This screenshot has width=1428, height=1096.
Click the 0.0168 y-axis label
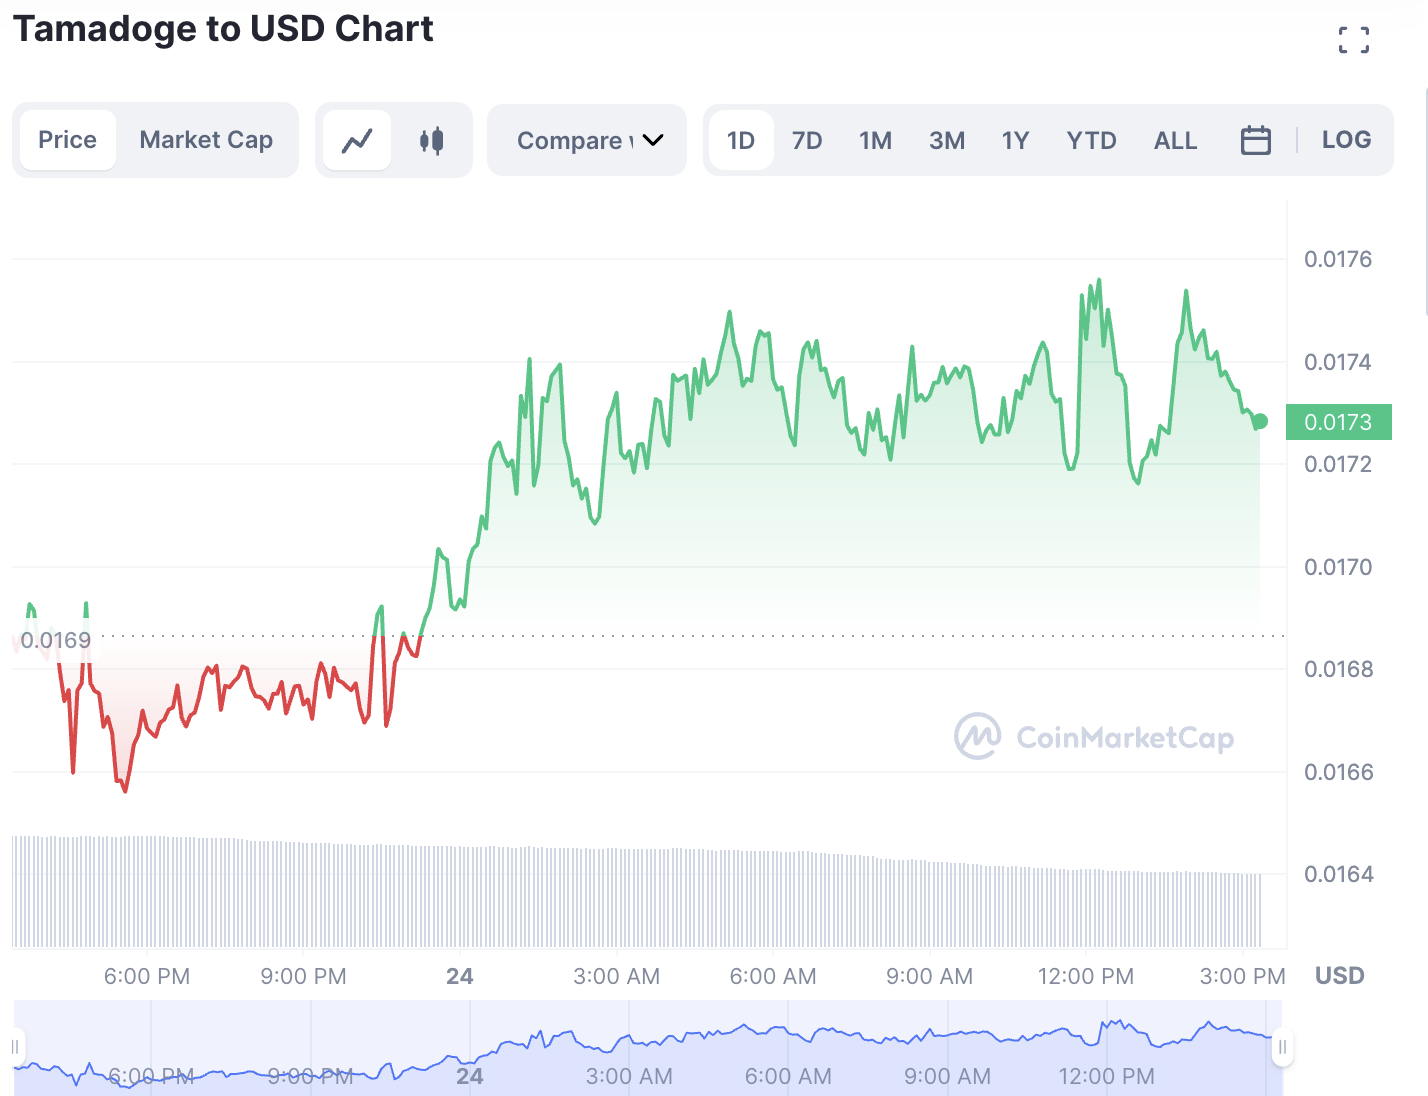(1338, 669)
